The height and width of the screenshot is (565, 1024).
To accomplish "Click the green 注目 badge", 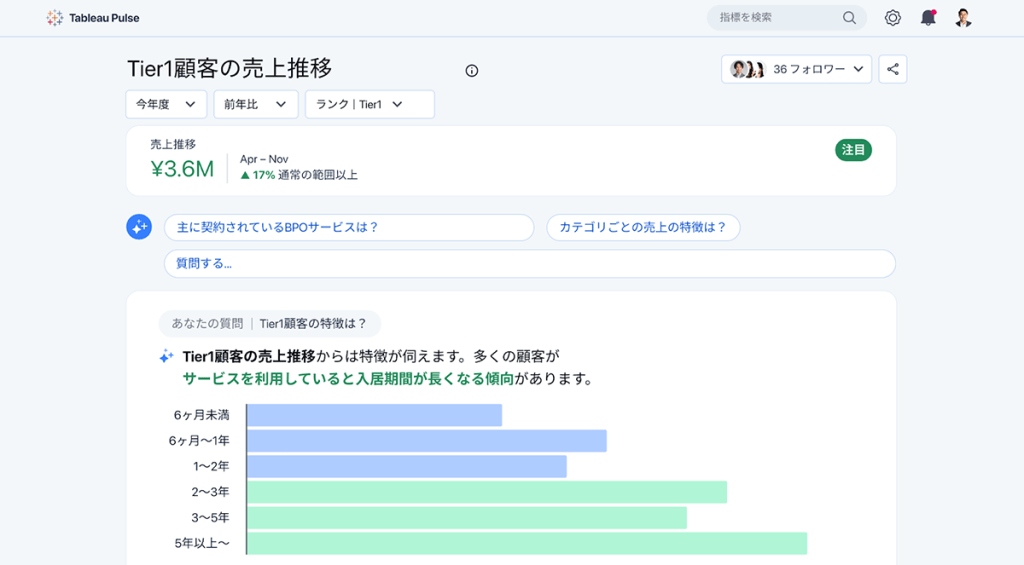I will (x=853, y=150).
